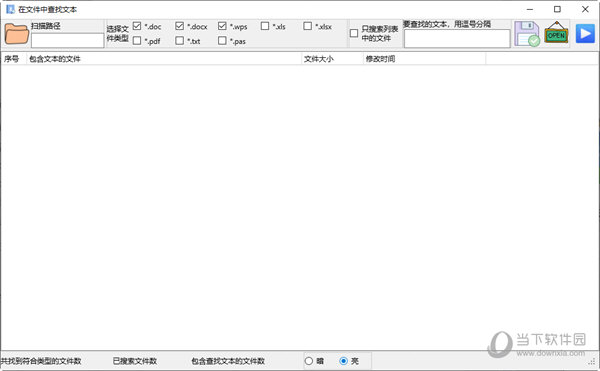
Task: Check the *.txt file type
Action: click(x=179, y=41)
